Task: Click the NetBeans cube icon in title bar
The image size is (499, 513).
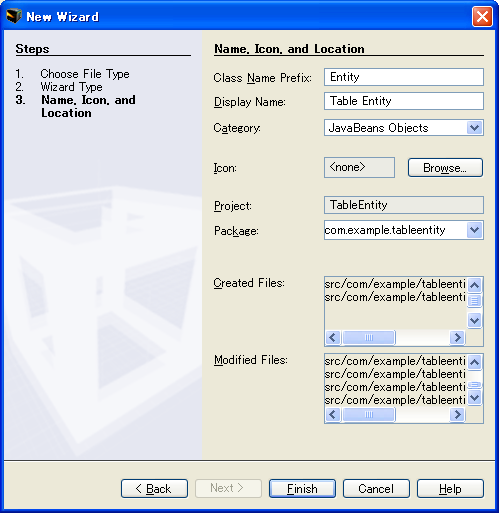Action: [x=14, y=16]
